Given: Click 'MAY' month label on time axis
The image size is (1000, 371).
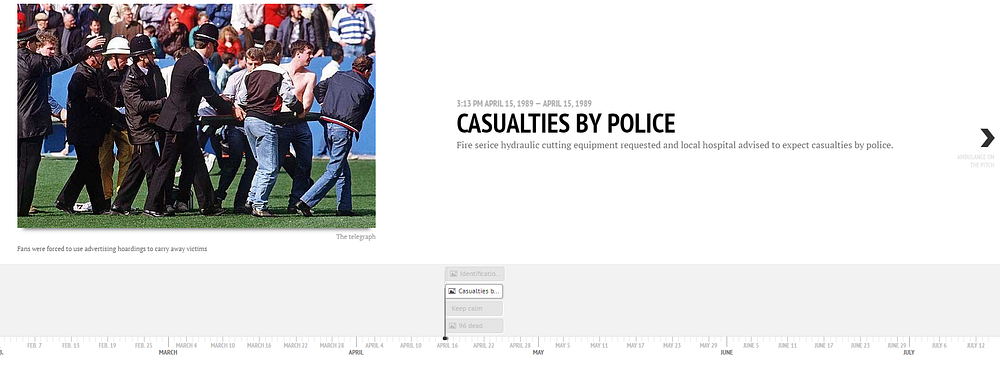Looking at the screenshot, I should 538,353.
